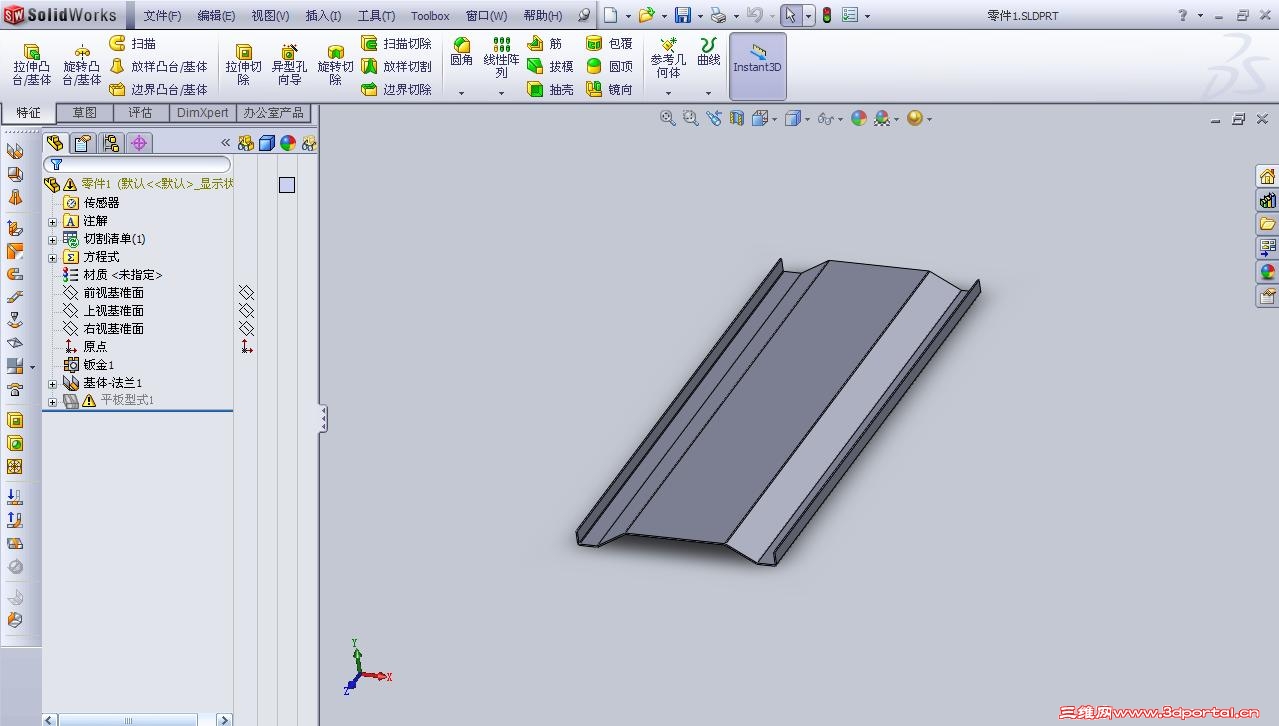This screenshot has width=1279, height=726.
Task: Select the 拉伸凸台/基体 extrude boss tool
Action: coord(32,65)
